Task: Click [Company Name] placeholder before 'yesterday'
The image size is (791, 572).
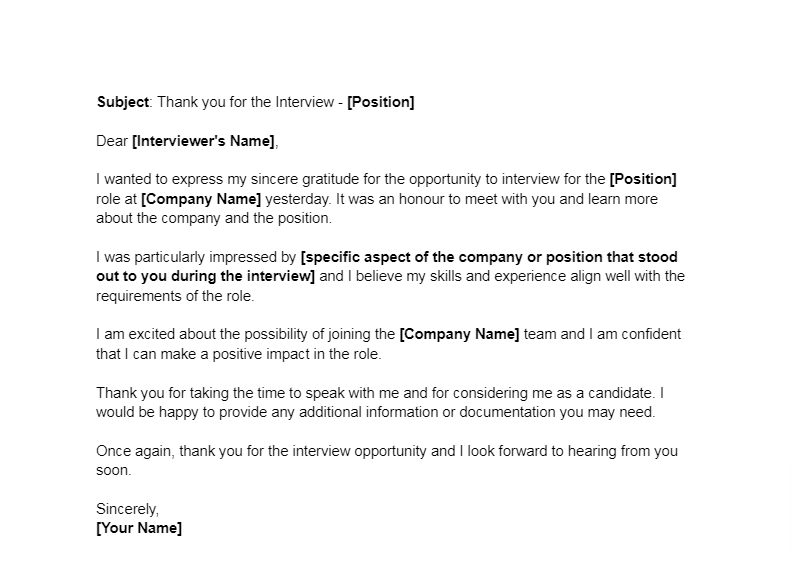Action: 201,199
